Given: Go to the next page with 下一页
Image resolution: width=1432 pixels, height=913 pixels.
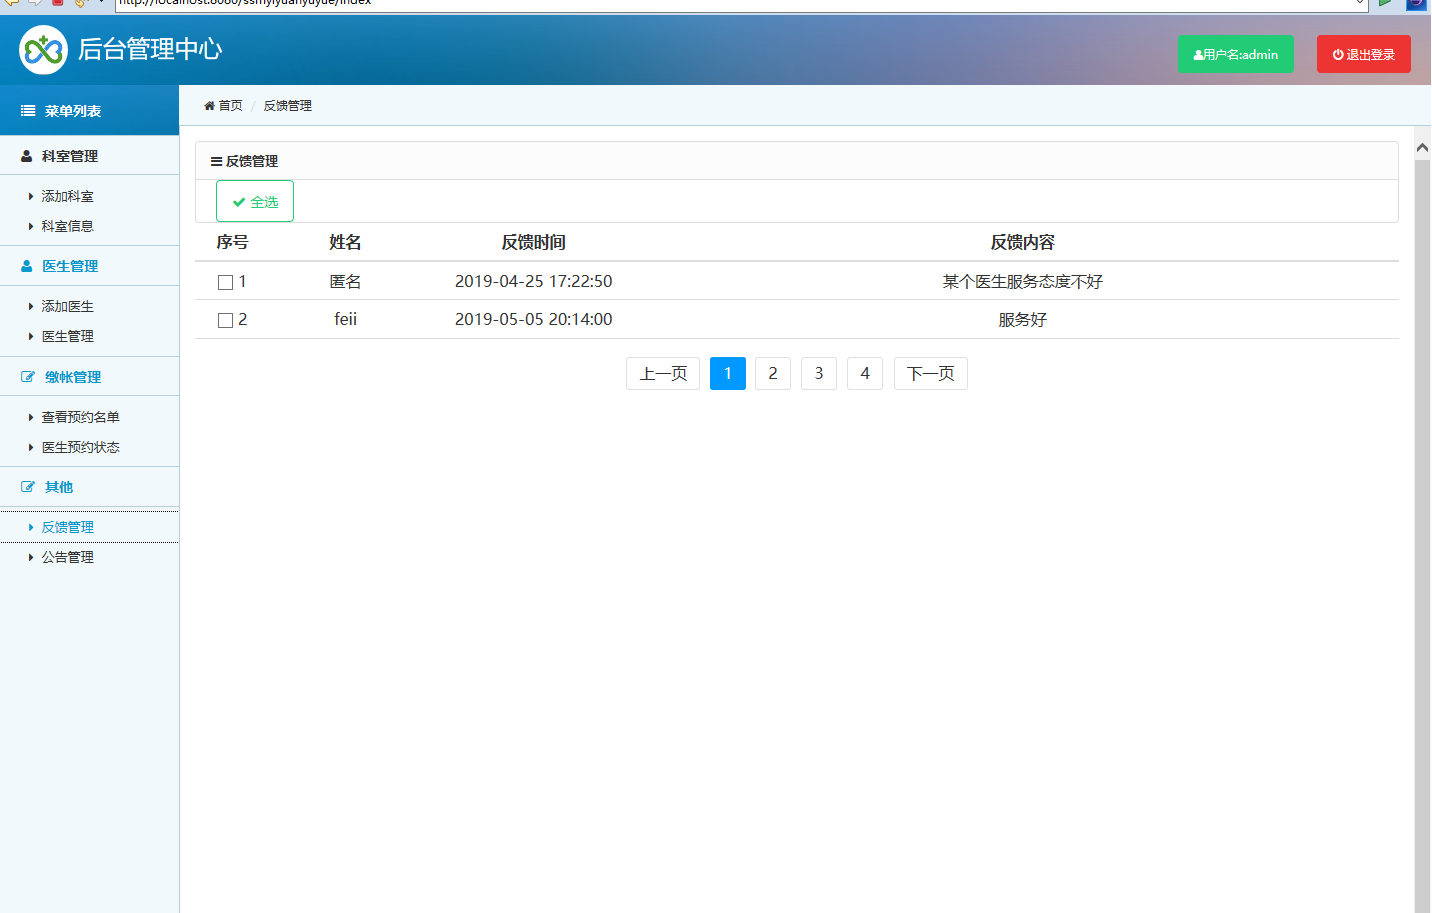Looking at the screenshot, I should pos(930,374).
